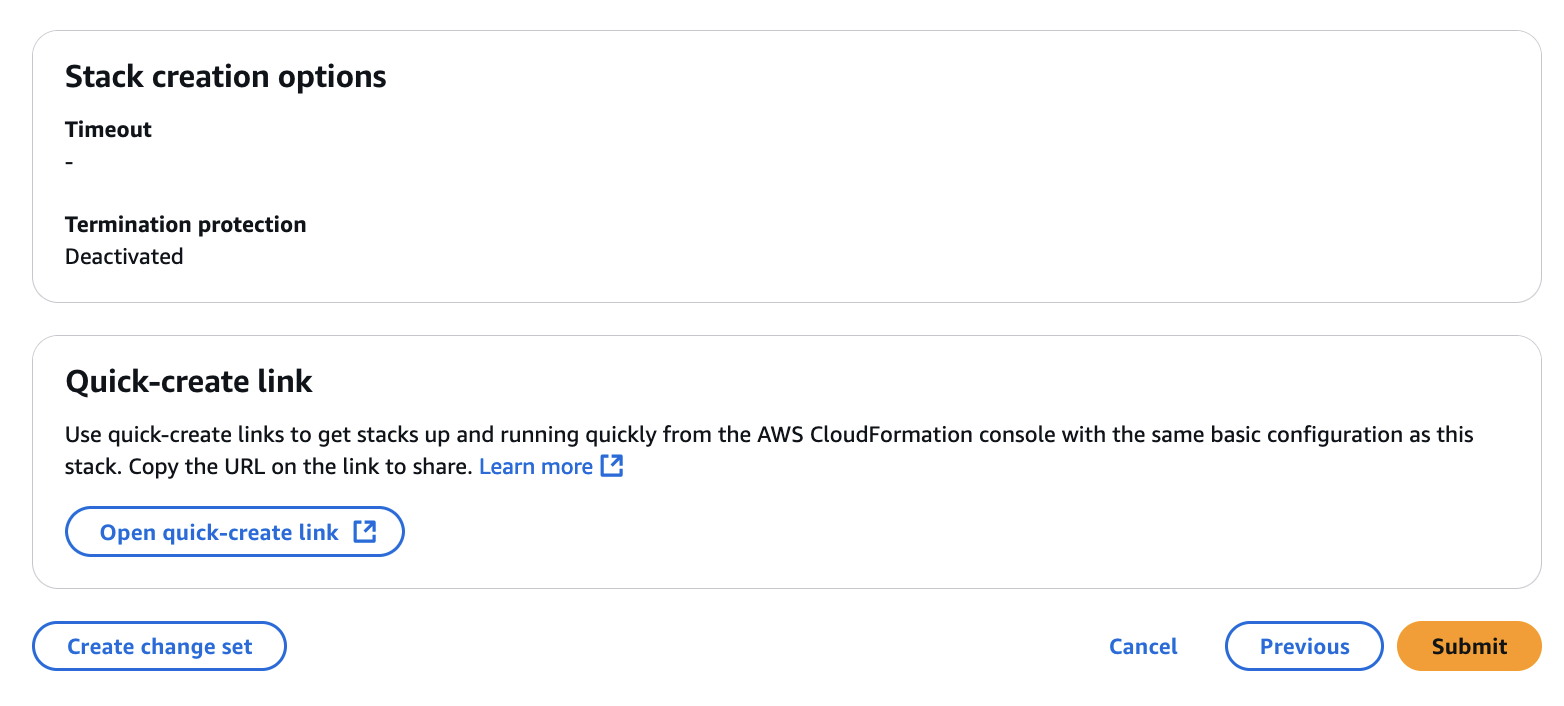Cancel the stack creation
Screen dimensions: 1564x706
(x=1142, y=646)
